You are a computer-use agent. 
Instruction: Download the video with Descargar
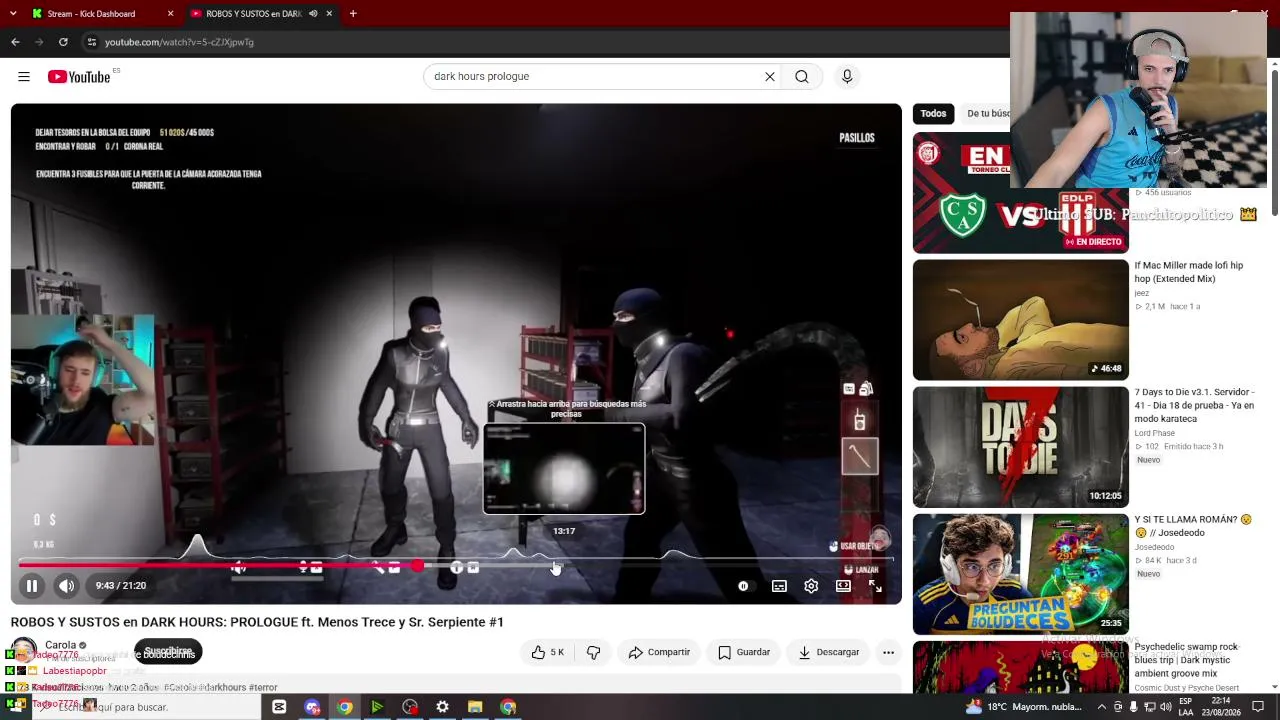[x=829, y=652]
